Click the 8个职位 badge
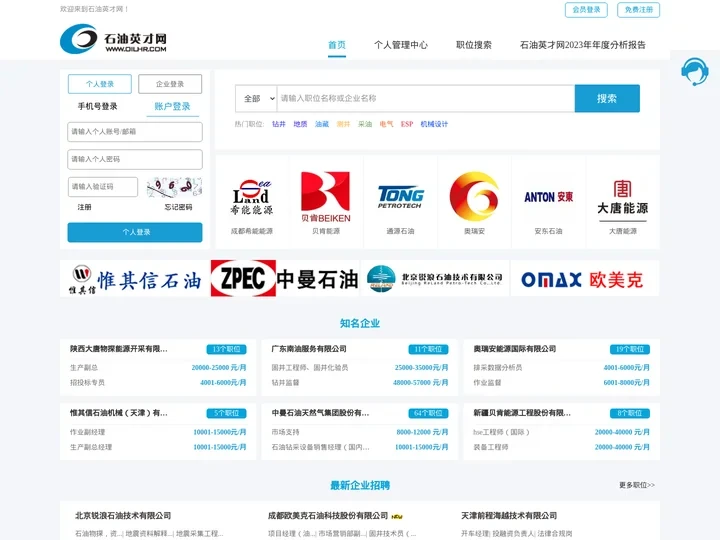This screenshot has height=540, width=720. pyautogui.click(x=630, y=413)
